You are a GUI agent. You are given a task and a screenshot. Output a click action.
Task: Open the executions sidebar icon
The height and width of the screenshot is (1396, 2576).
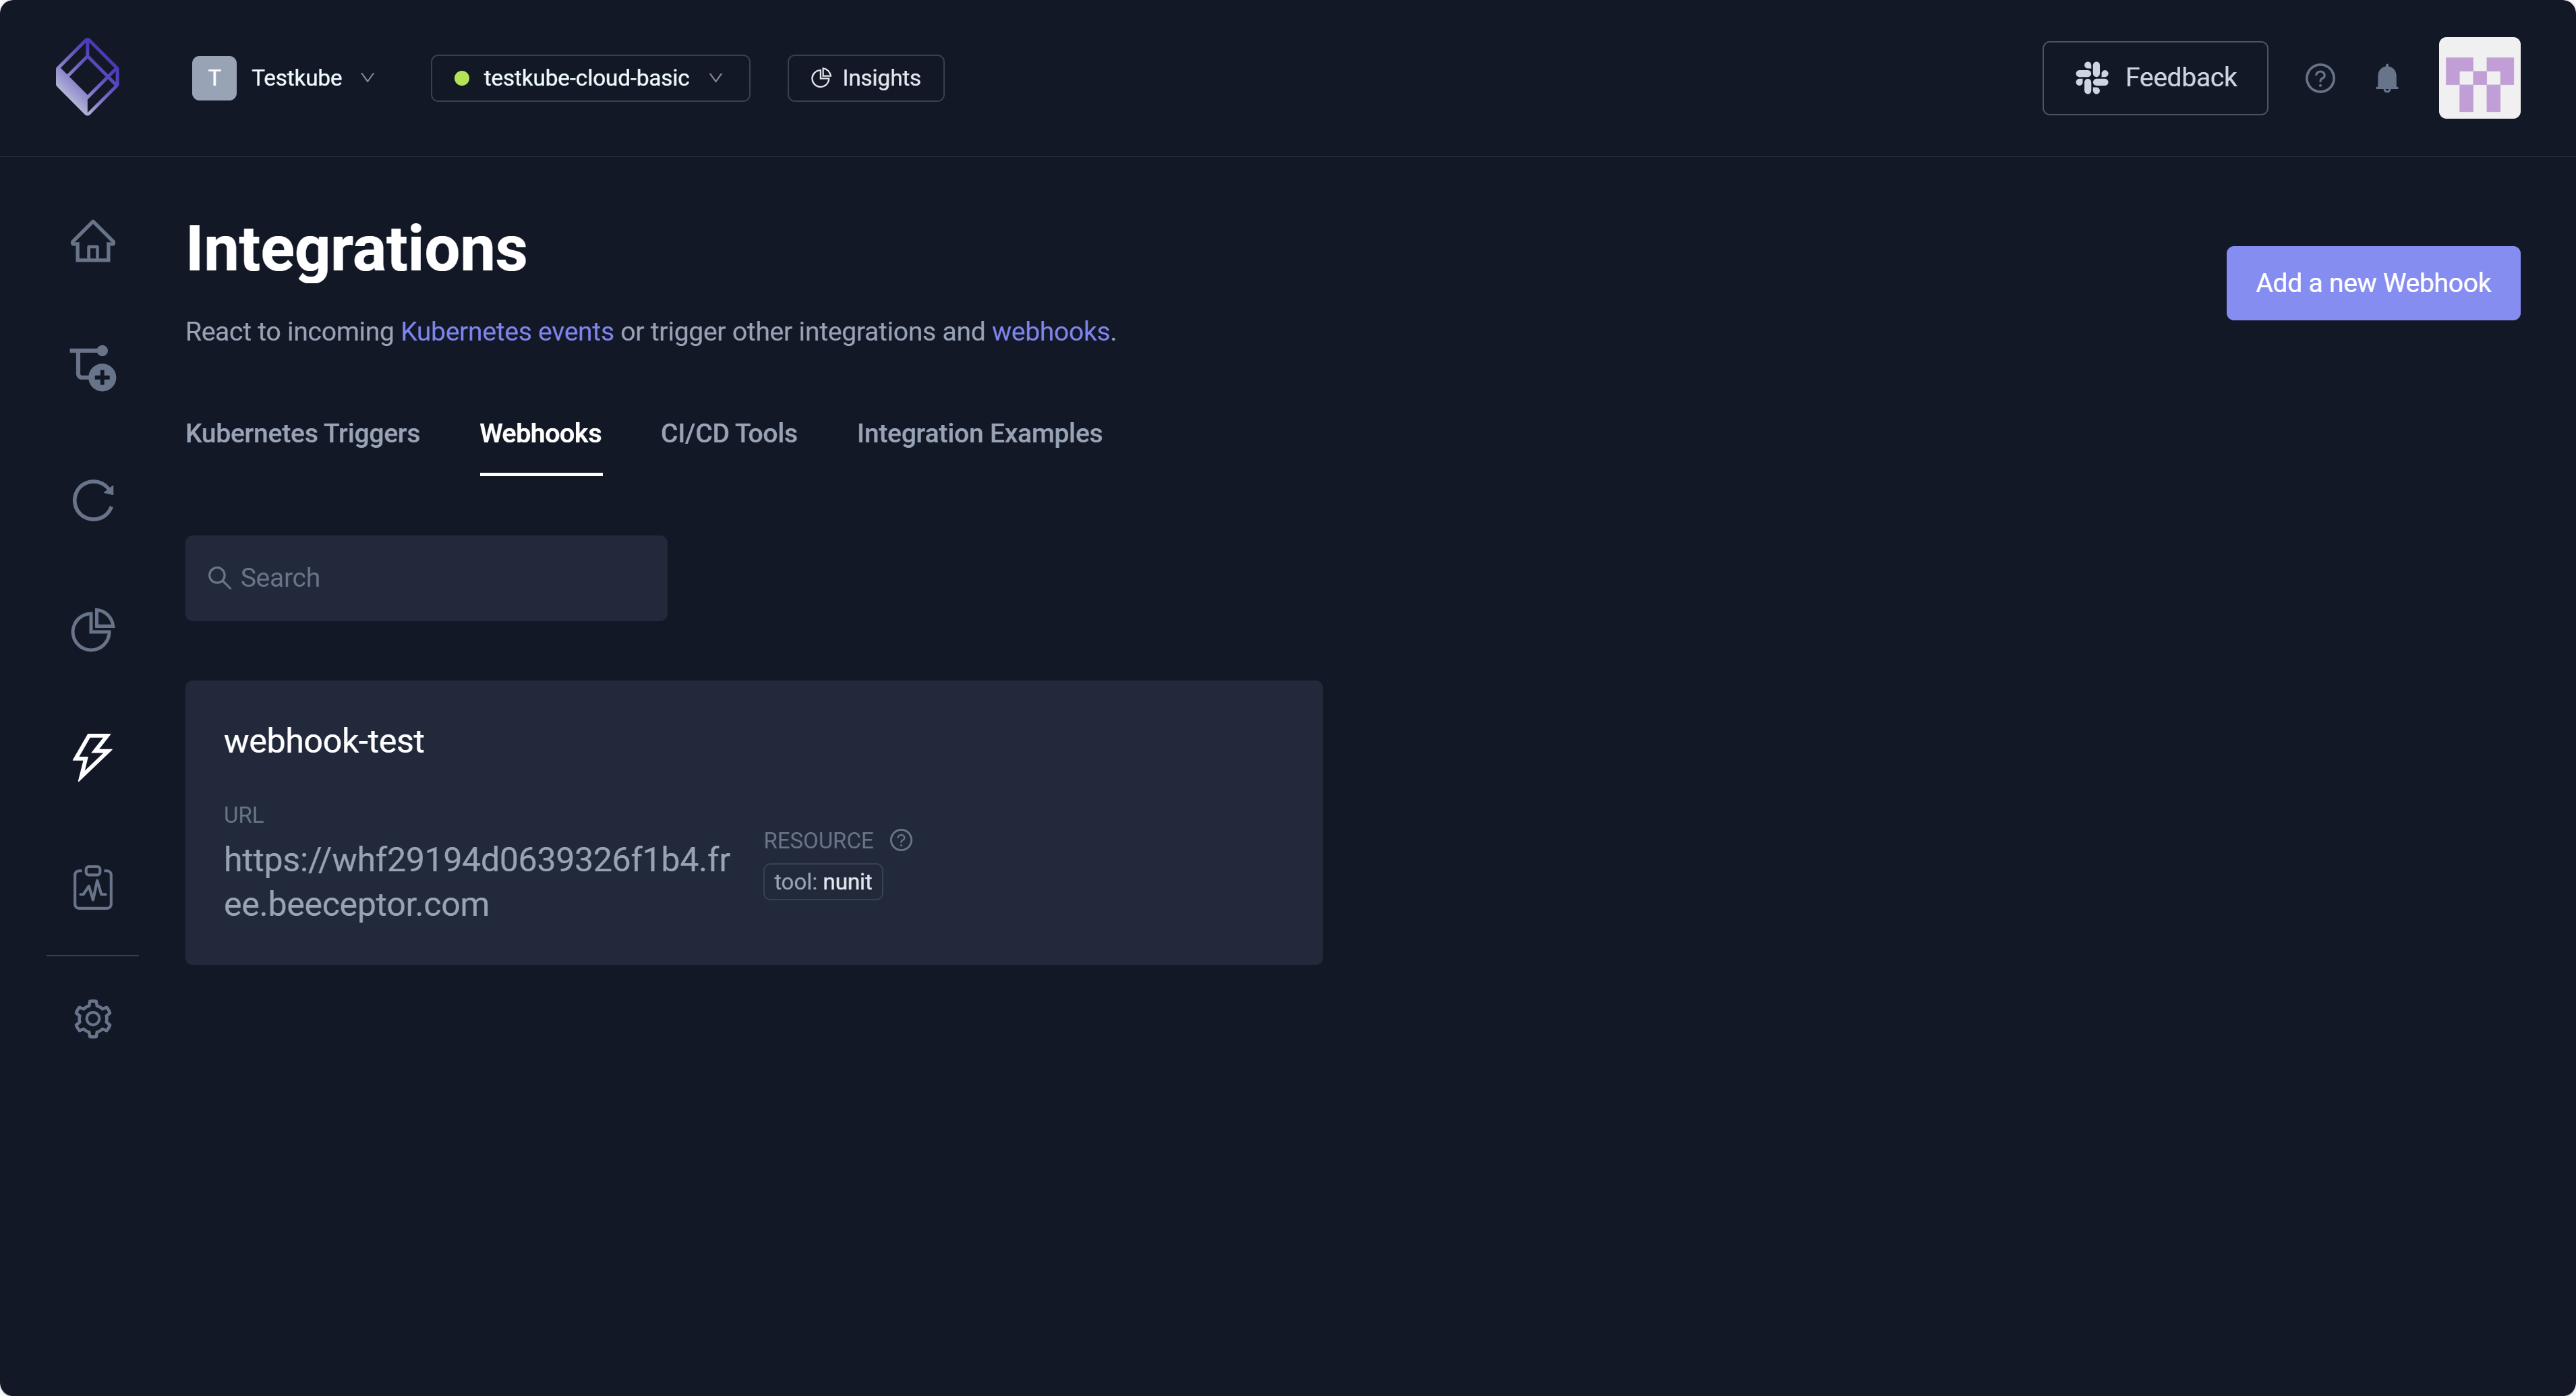click(92, 501)
